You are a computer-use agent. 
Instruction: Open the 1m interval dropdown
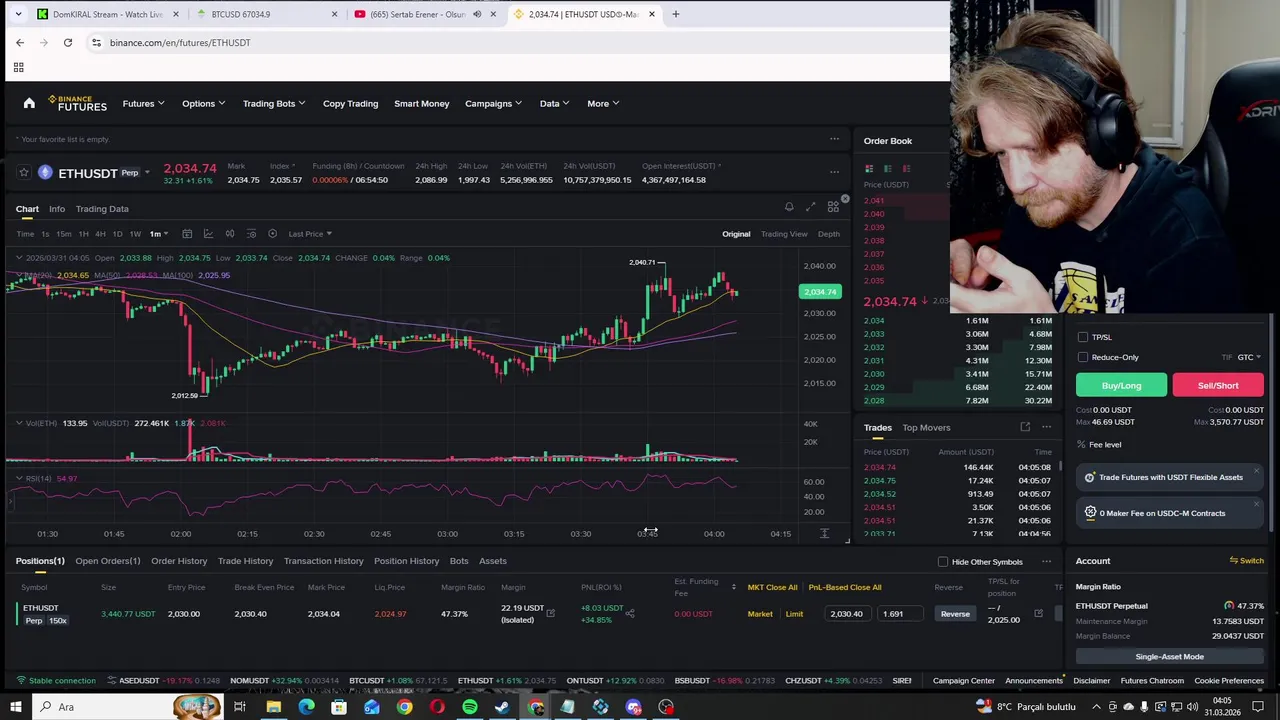157,234
